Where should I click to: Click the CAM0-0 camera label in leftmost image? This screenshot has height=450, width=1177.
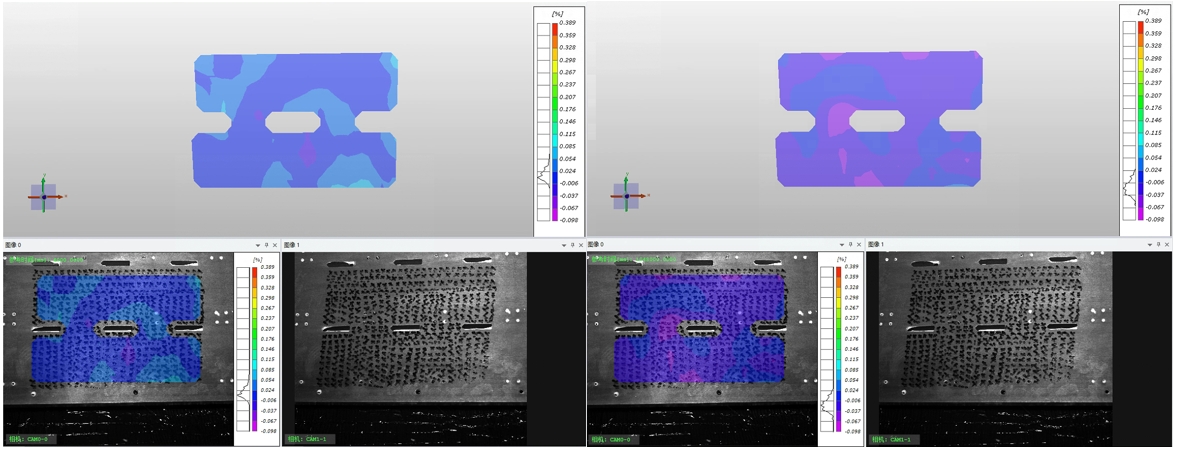pos(27,439)
